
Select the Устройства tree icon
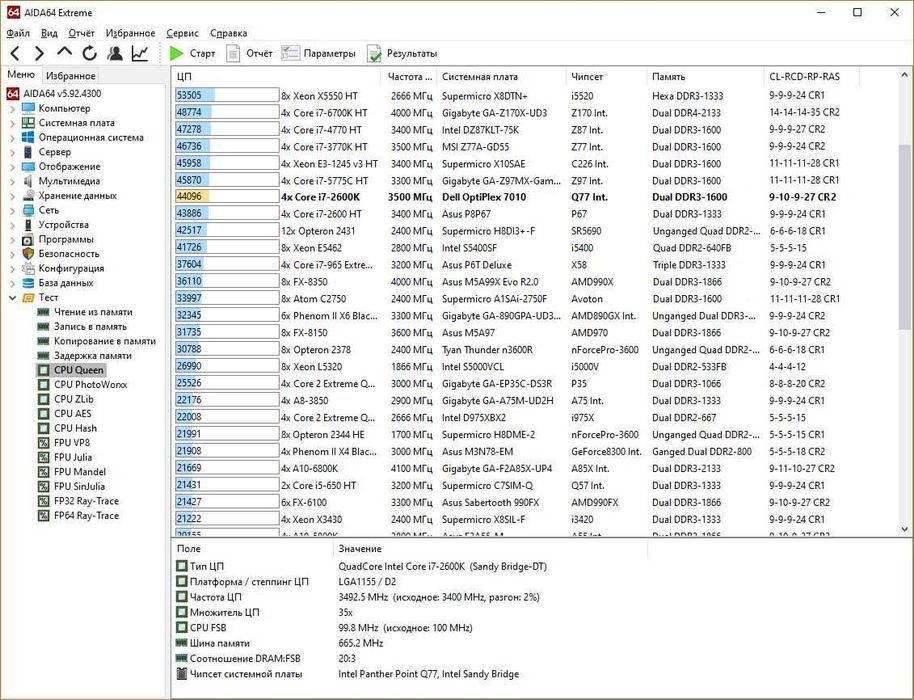28,224
